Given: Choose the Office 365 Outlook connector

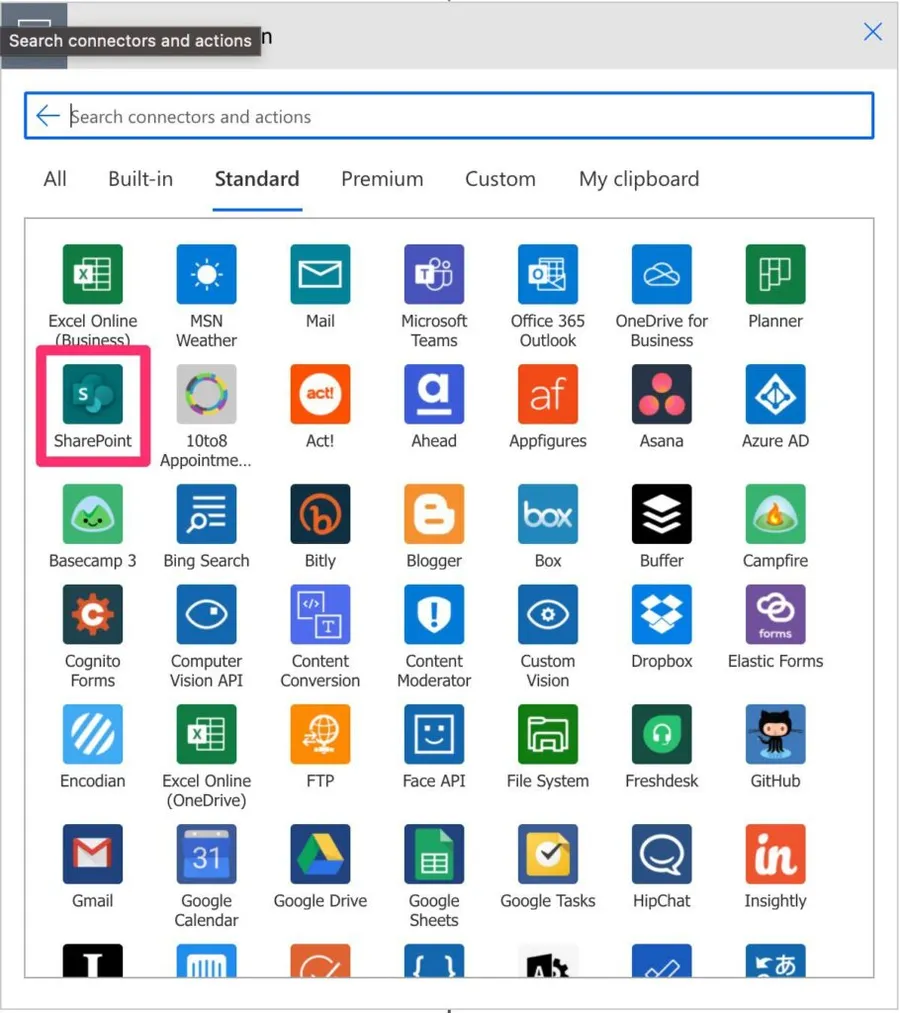Looking at the screenshot, I should pyautogui.click(x=547, y=274).
